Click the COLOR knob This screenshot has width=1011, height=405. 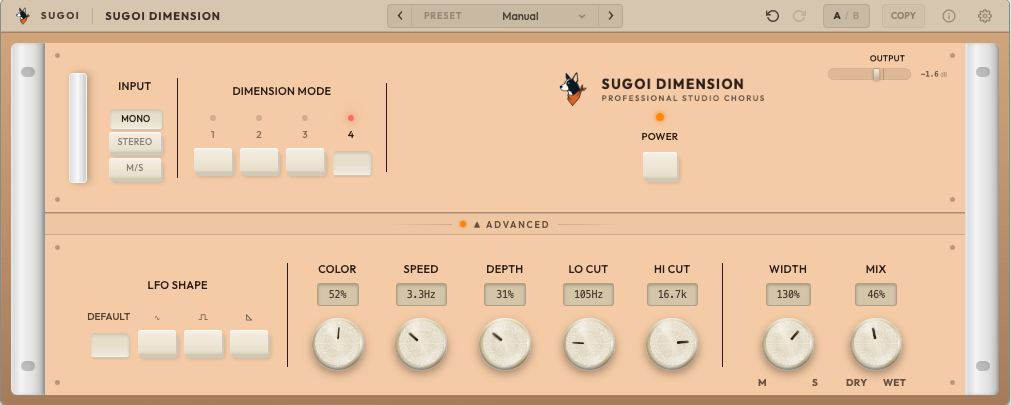pos(339,344)
